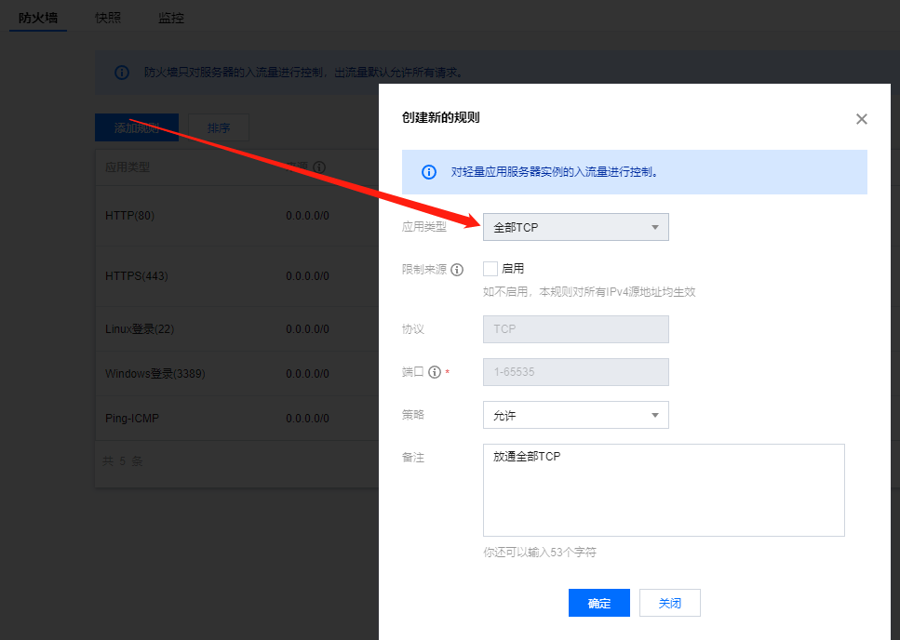900x640 pixels.
Task: Click the info icon in dialog blue banner
Action: (x=429, y=172)
